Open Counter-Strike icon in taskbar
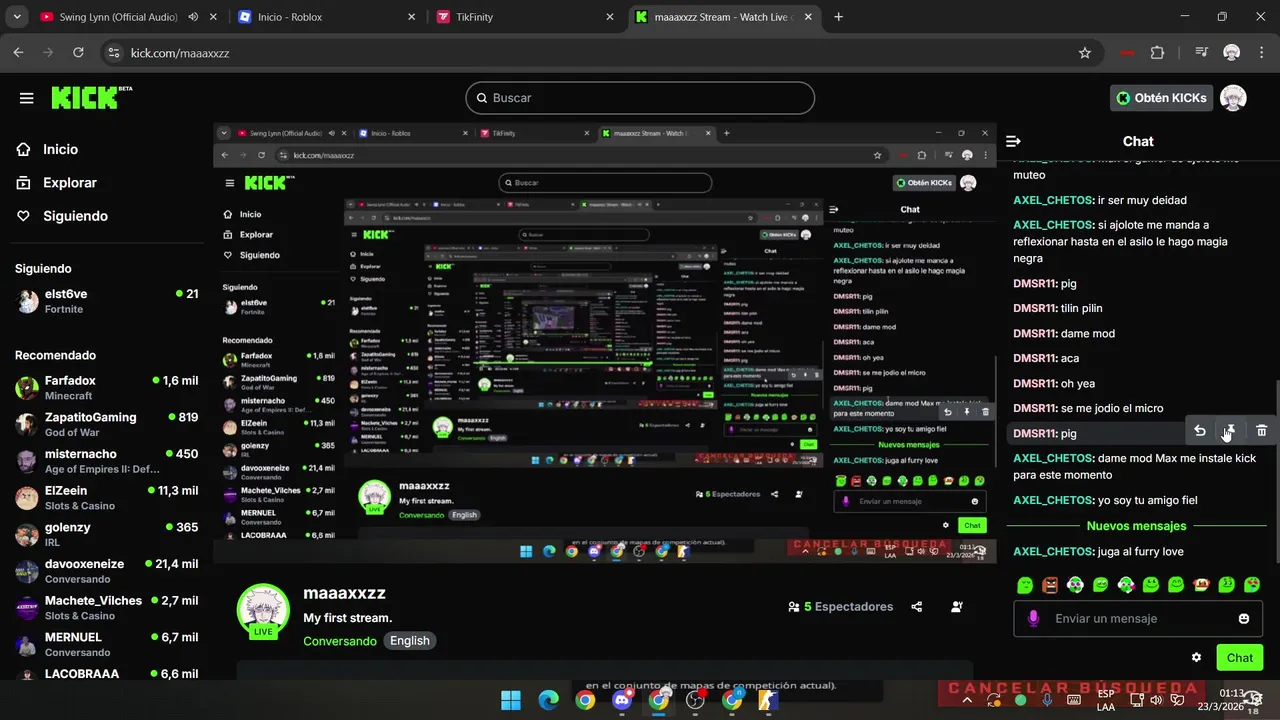The width and height of the screenshot is (1280, 720). click(x=768, y=700)
